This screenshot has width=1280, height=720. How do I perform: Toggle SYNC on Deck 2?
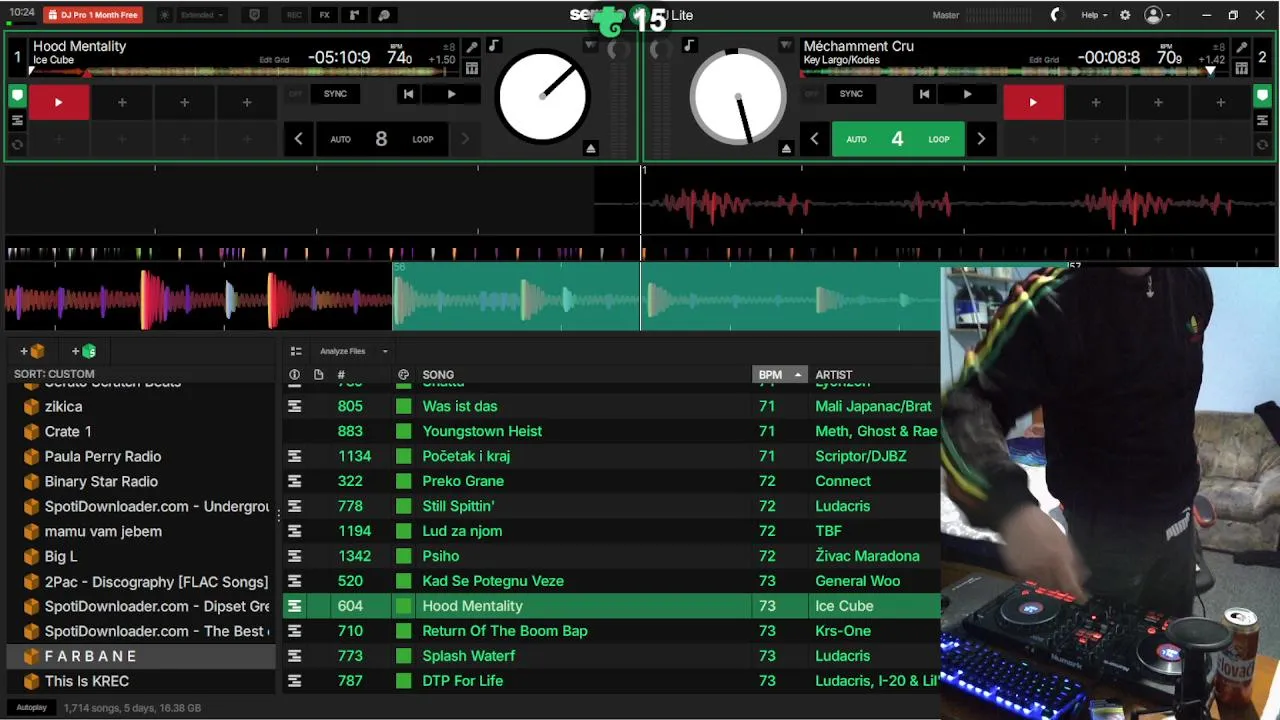tap(851, 94)
